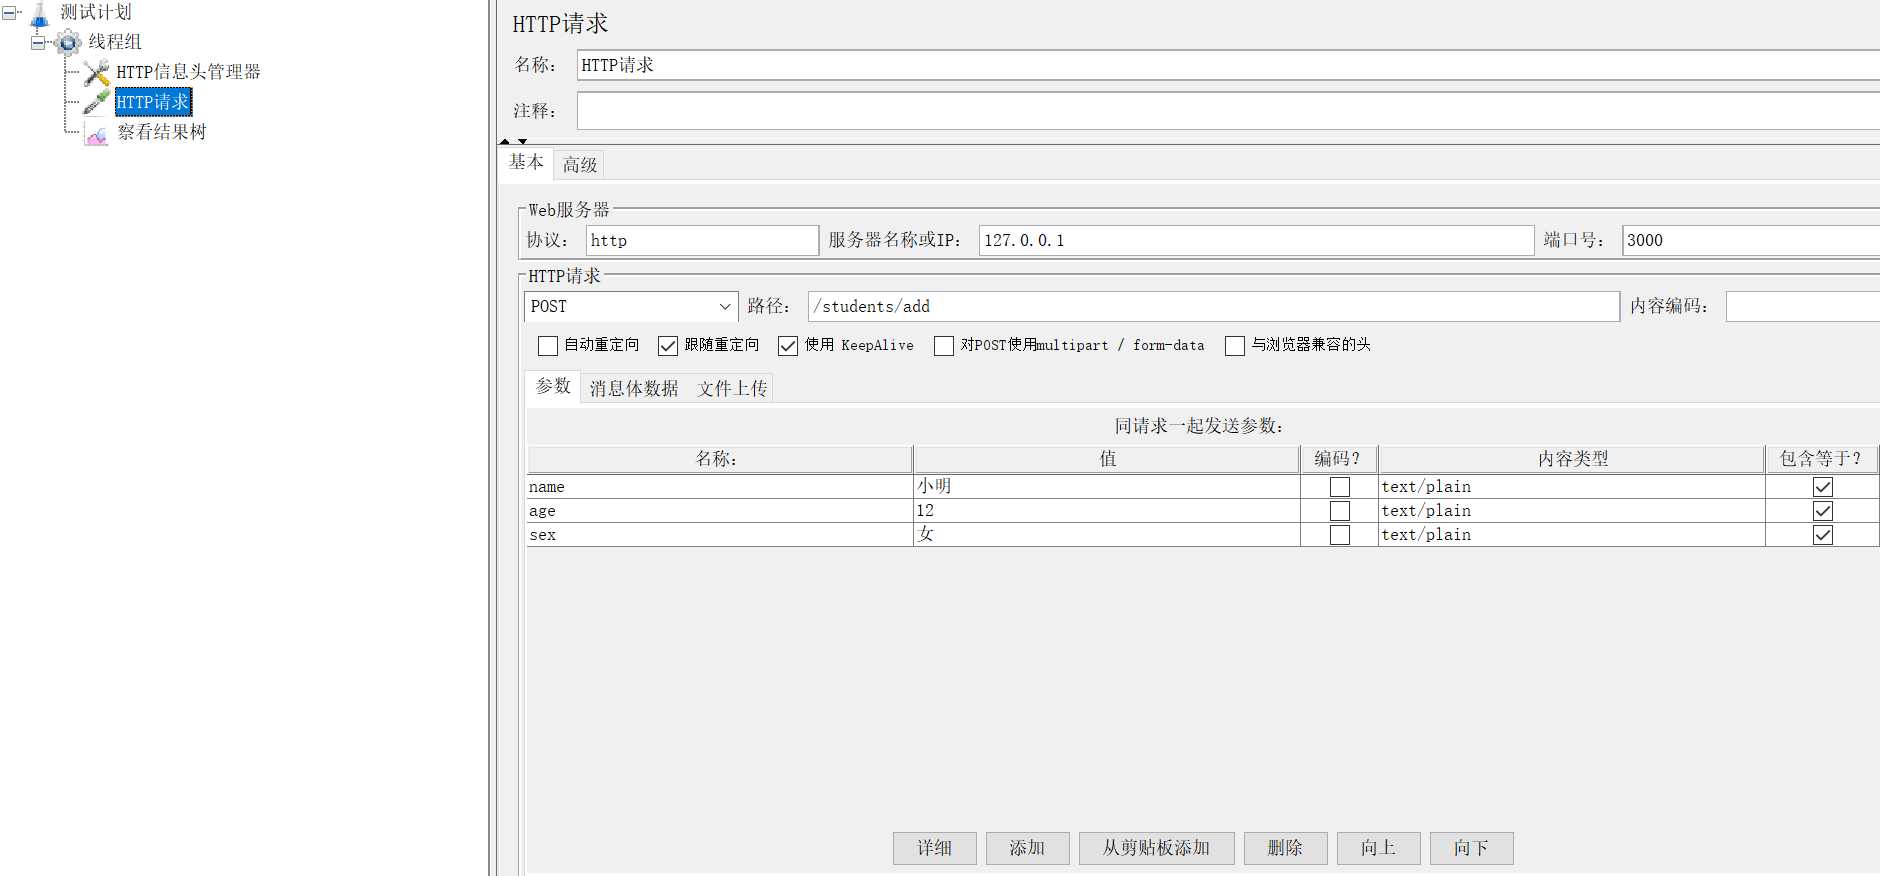Click the 端口号 field showing 3000

click(1751, 241)
